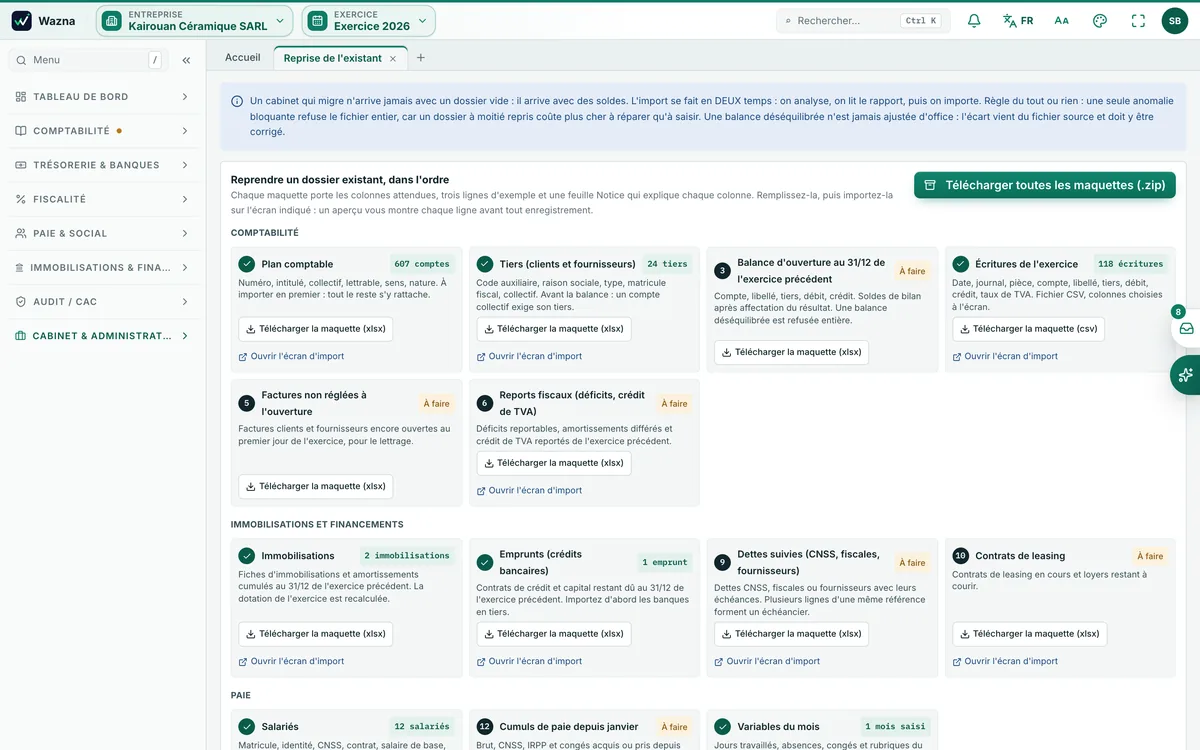Download Contrats de leasing xlsx template

coord(1030,634)
